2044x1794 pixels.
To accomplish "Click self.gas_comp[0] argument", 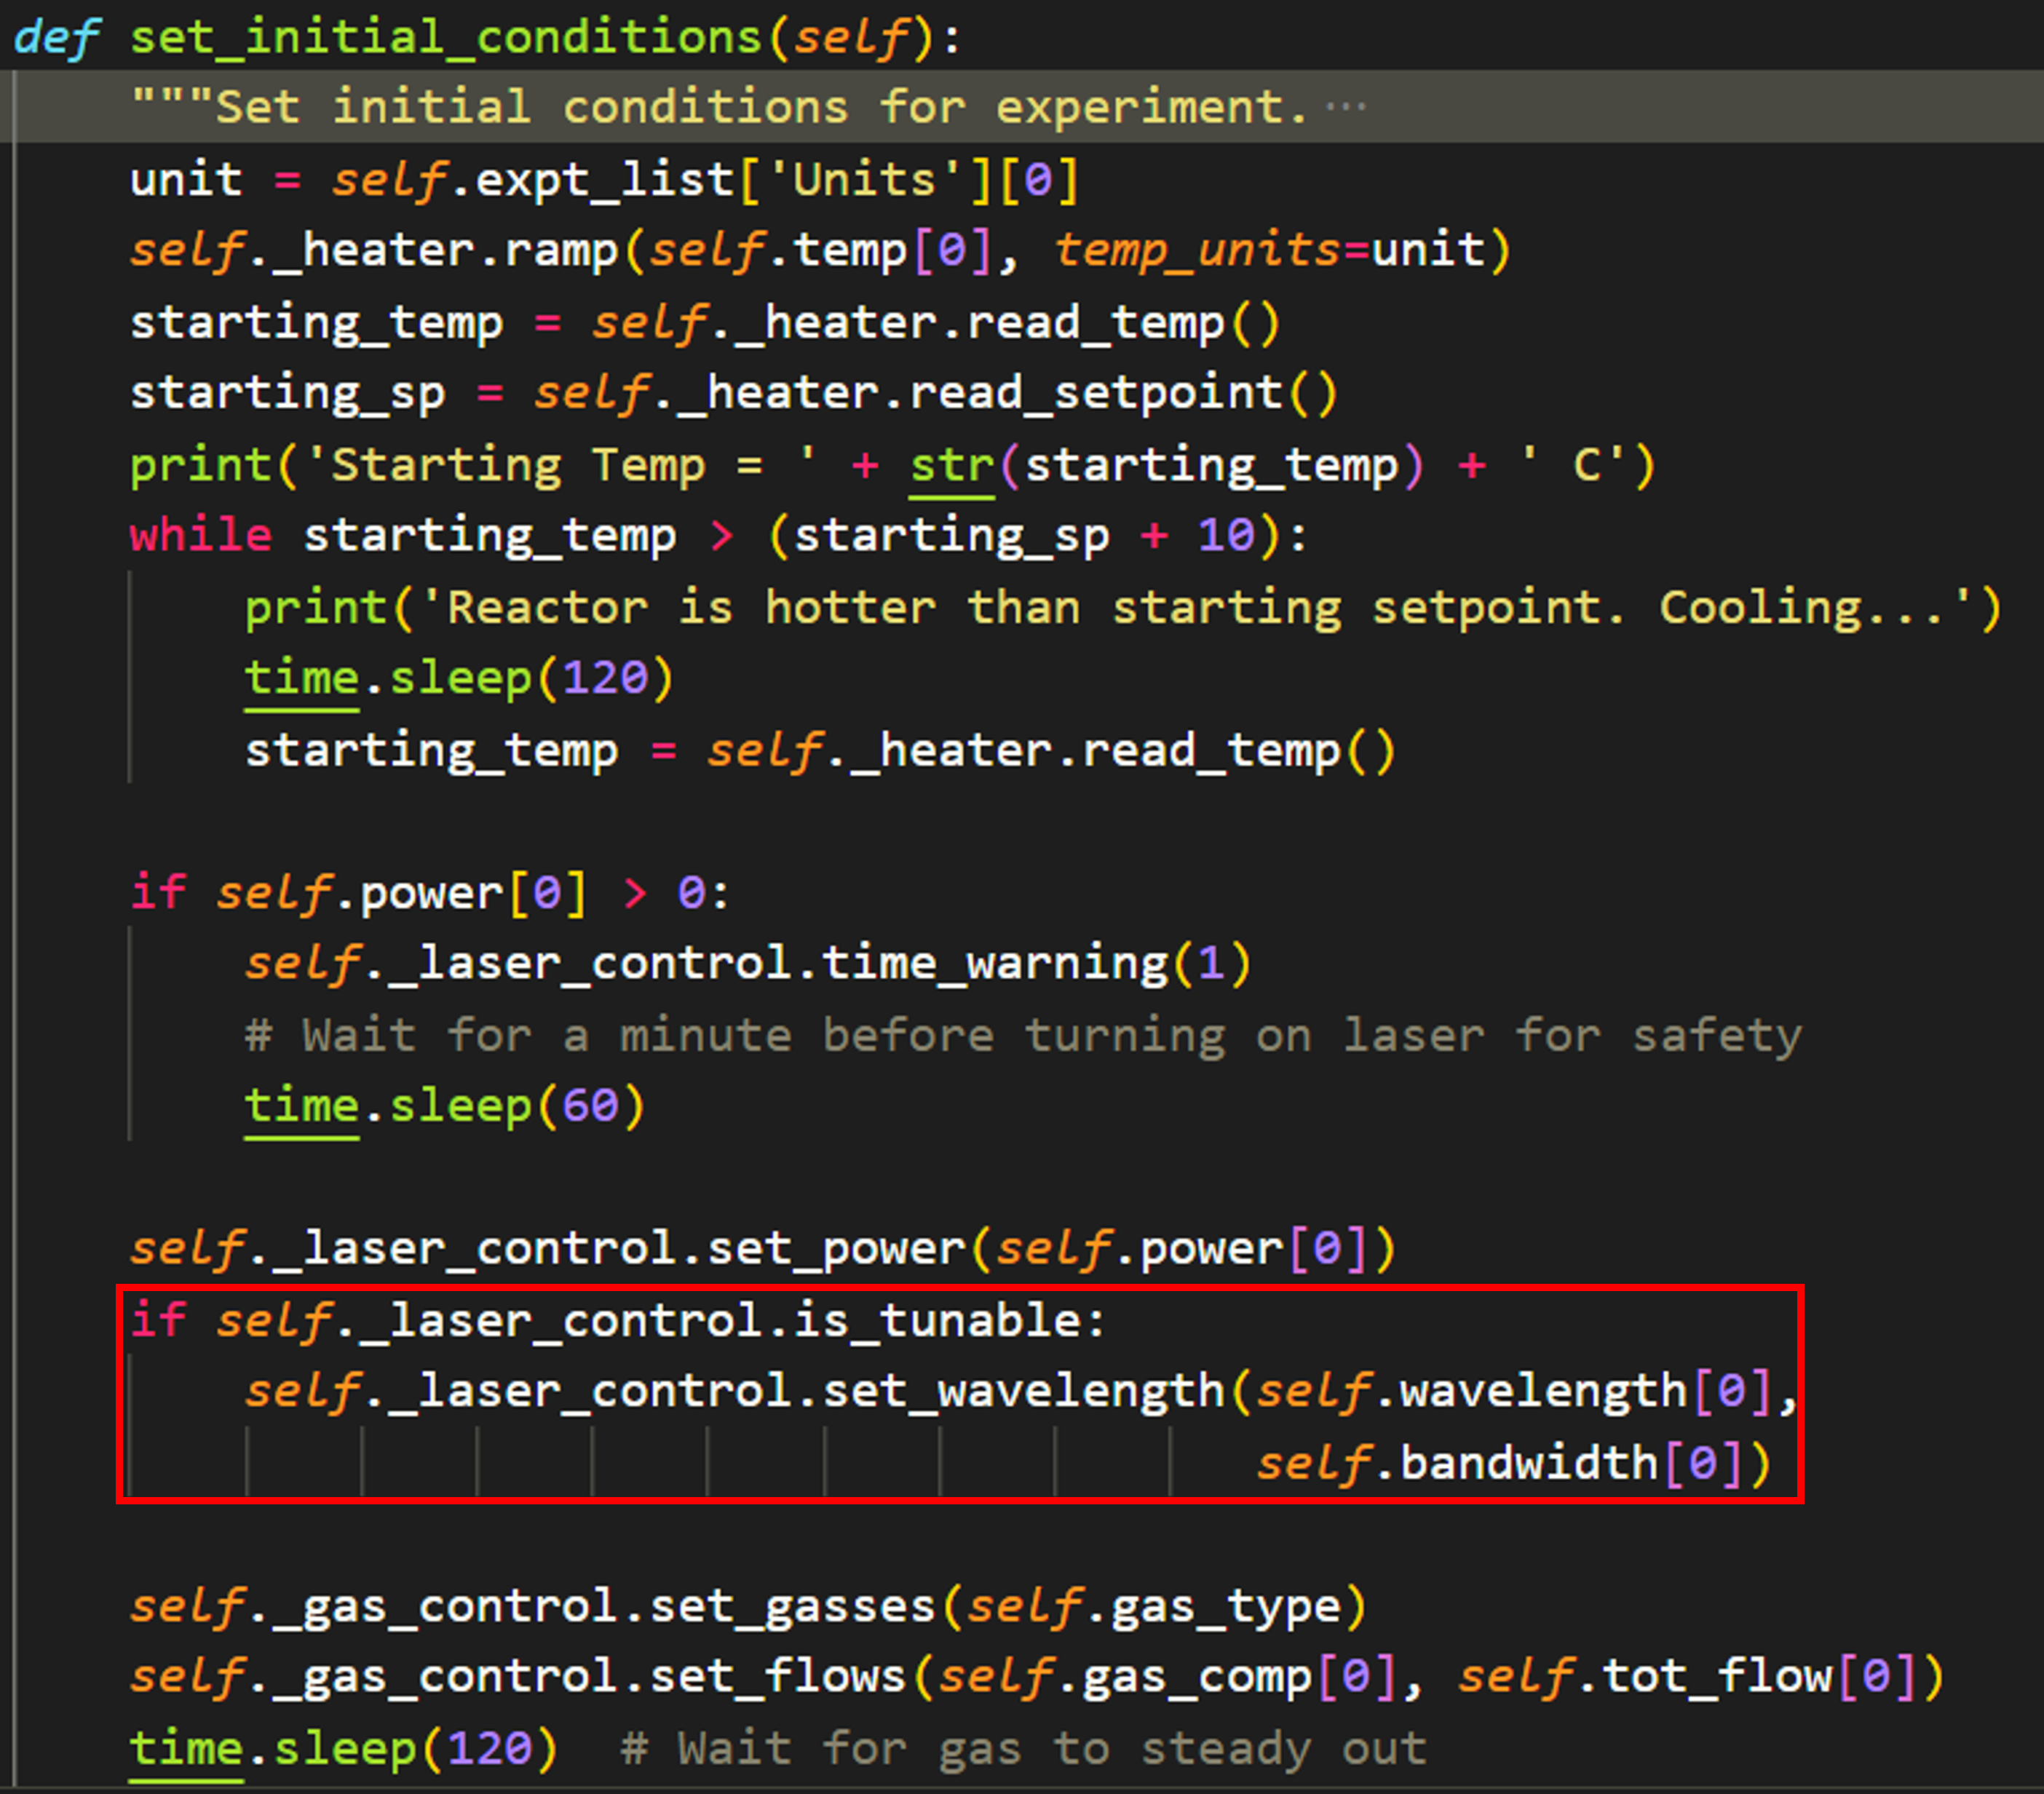I will pyautogui.click(x=1167, y=1677).
